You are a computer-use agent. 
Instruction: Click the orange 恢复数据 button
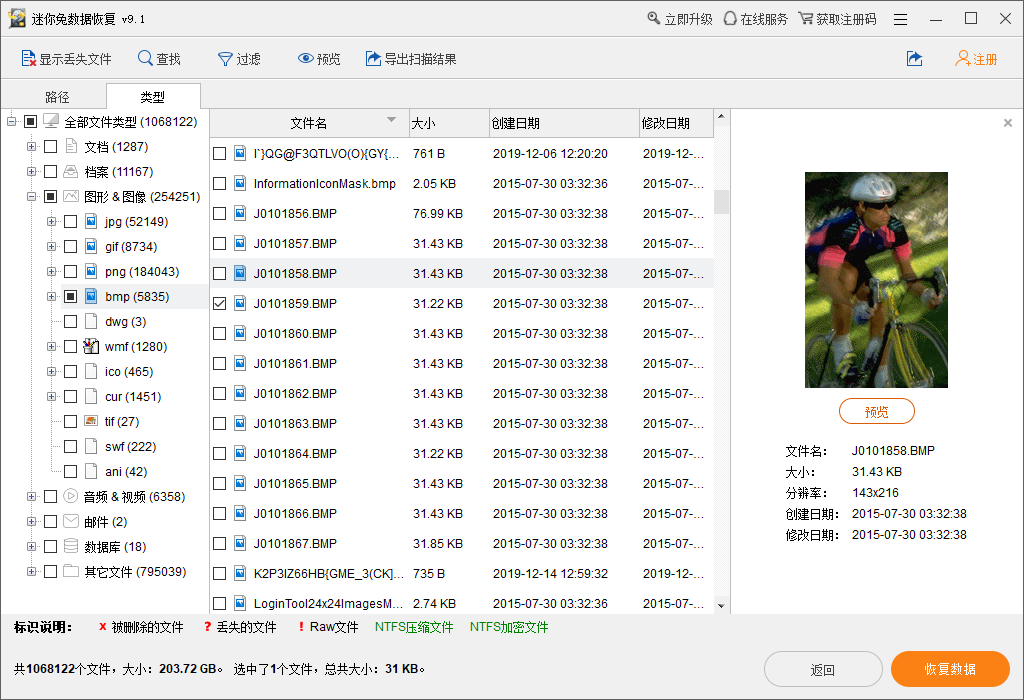tap(950, 669)
